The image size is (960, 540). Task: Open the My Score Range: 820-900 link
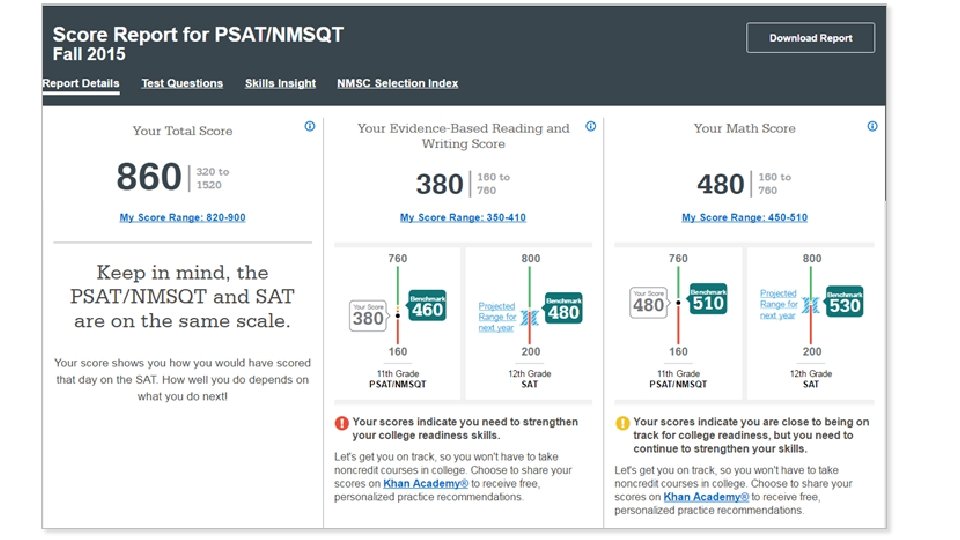coord(182,217)
